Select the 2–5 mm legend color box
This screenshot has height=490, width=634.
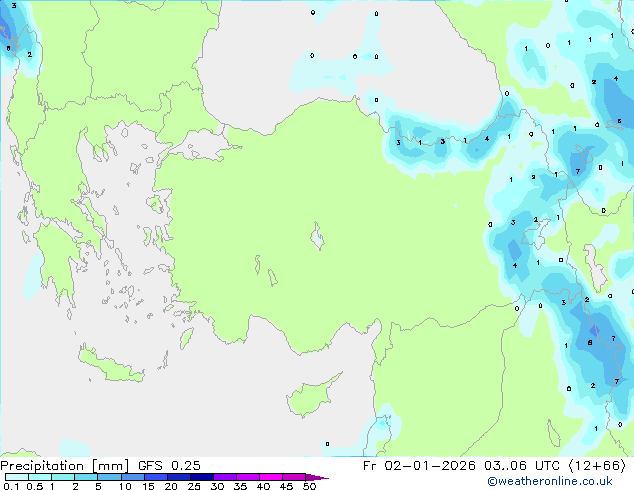86,477
